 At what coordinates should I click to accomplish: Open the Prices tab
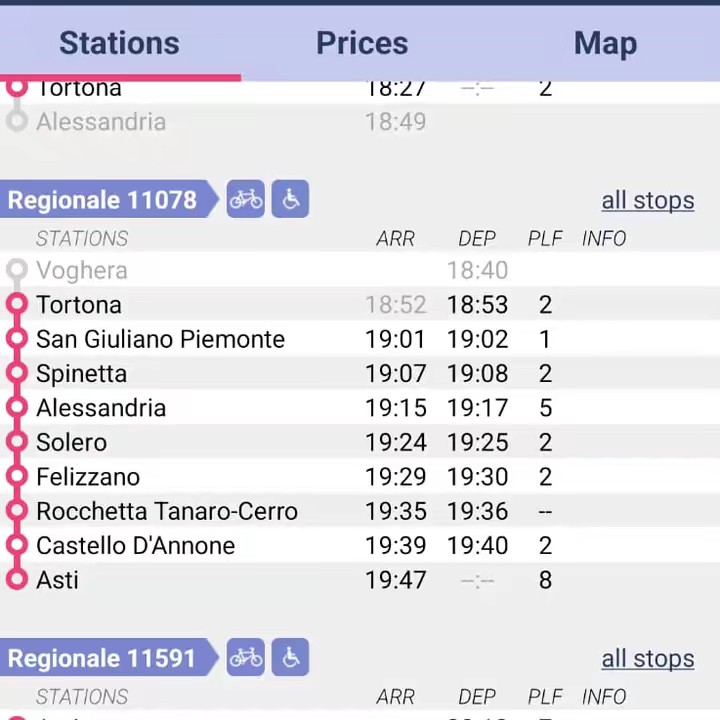(x=362, y=43)
